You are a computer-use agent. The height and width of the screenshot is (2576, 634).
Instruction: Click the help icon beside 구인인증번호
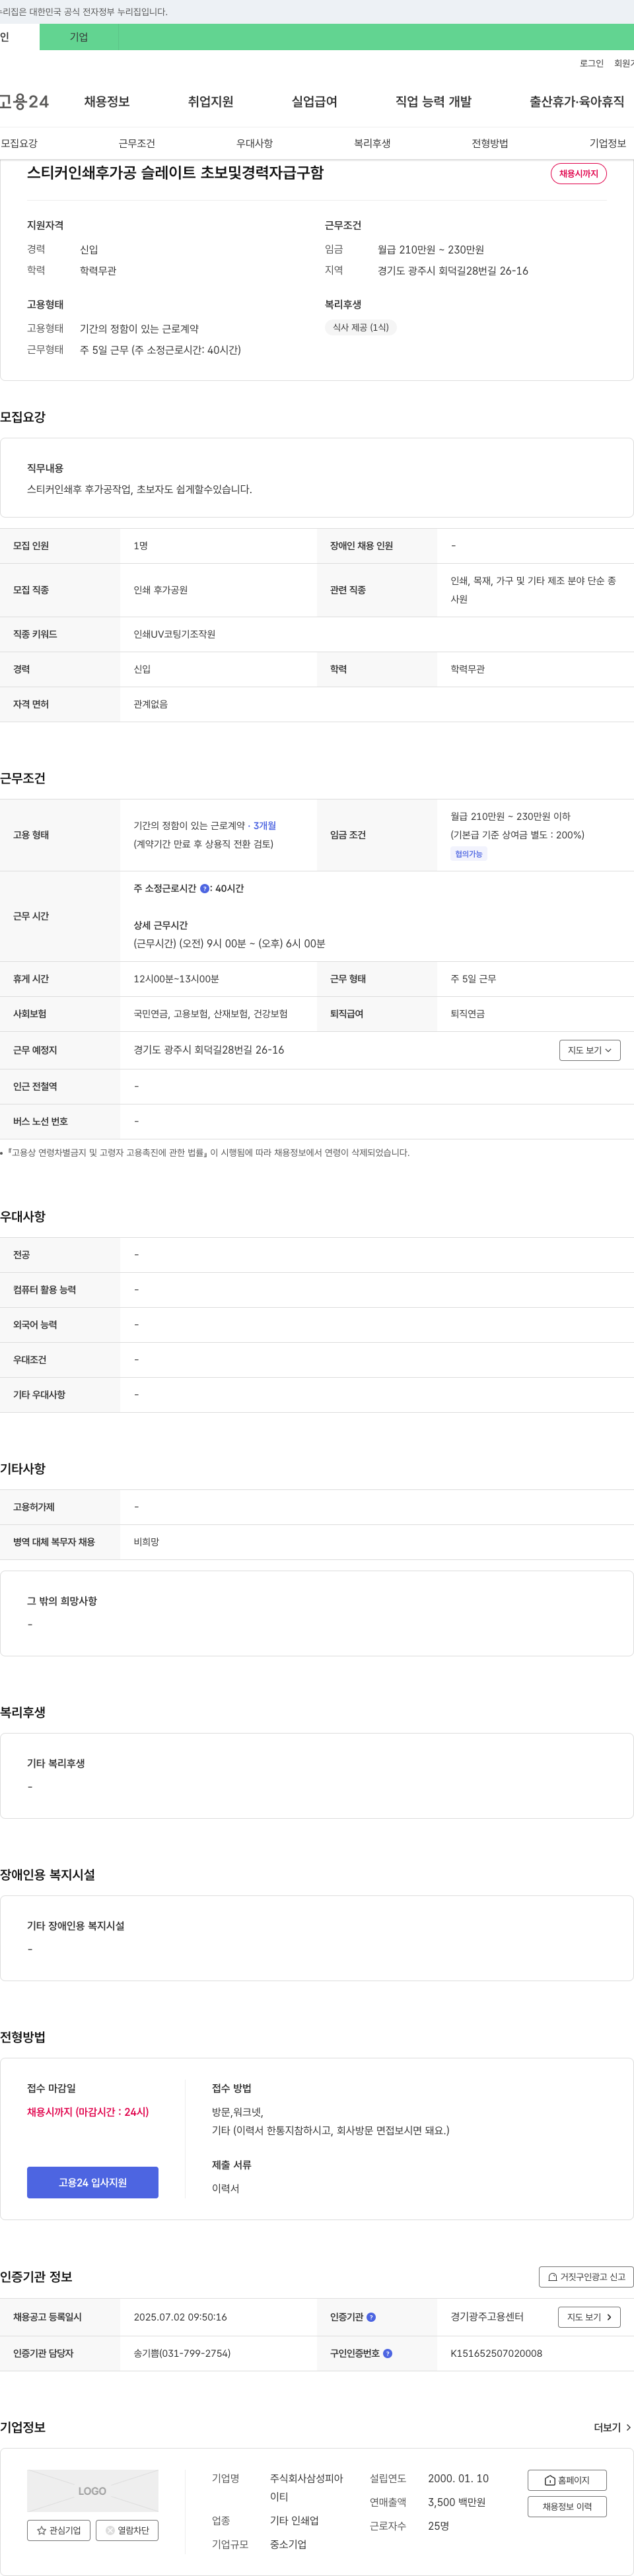coord(387,2353)
